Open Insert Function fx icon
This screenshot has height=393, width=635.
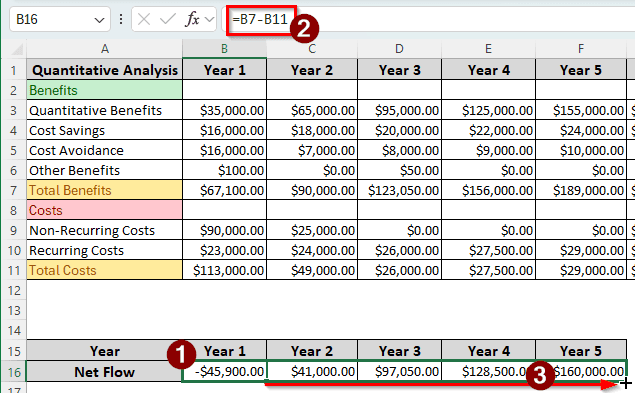tap(192, 19)
